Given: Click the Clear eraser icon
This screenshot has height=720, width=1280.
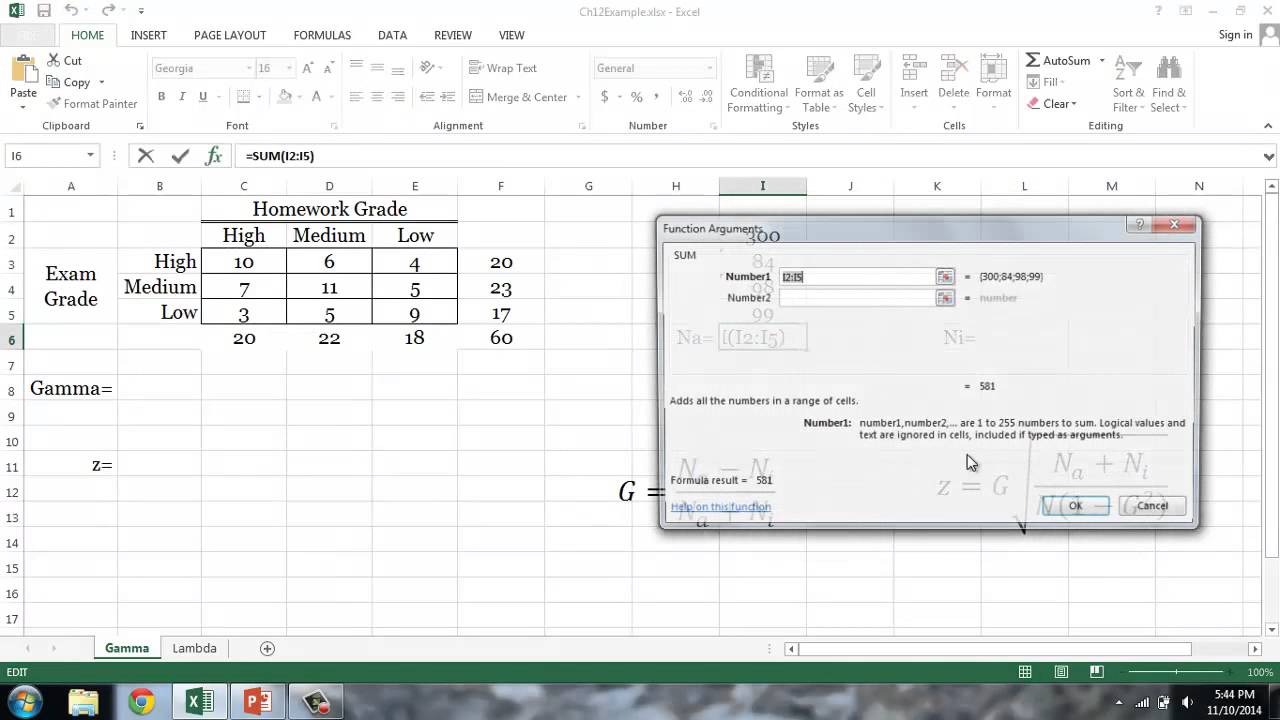Looking at the screenshot, I should pos(1033,104).
